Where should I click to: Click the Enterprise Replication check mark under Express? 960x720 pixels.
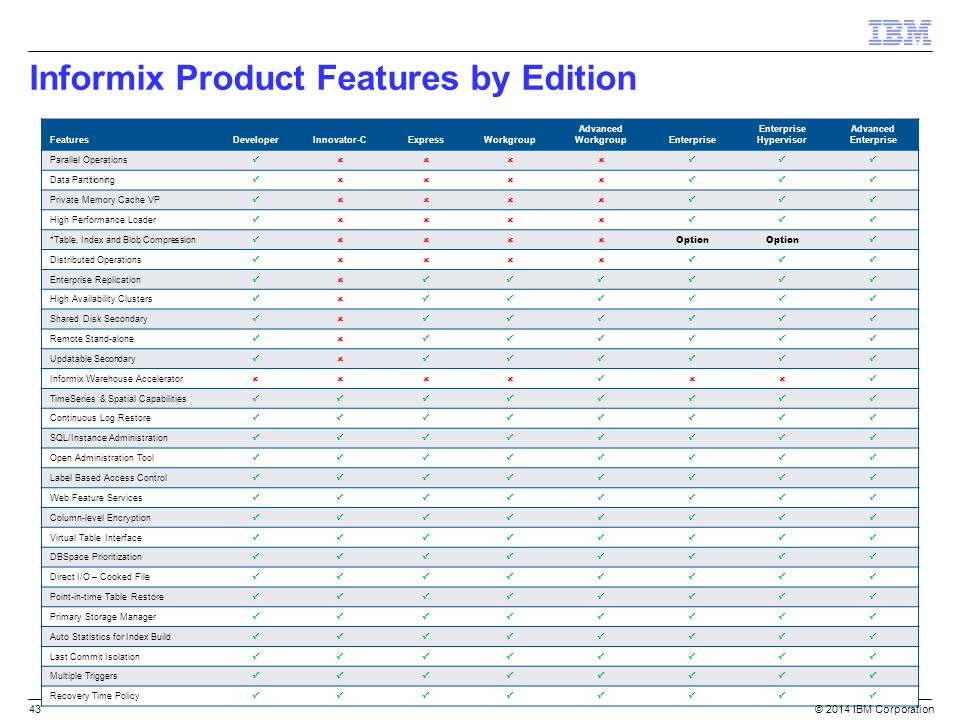(x=426, y=279)
